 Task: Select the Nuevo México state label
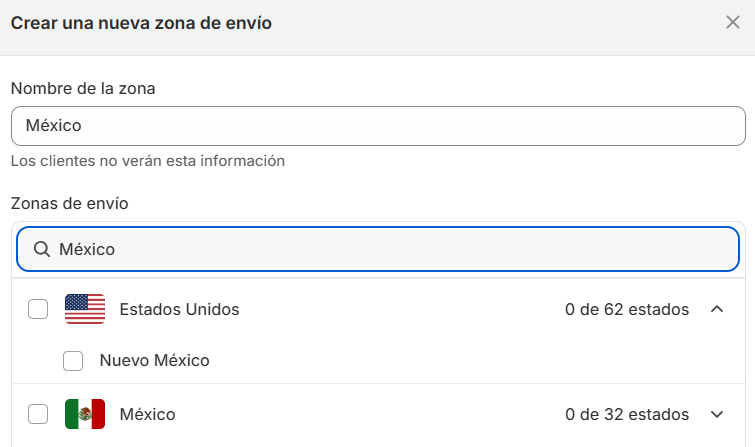[x=155, y=360]
